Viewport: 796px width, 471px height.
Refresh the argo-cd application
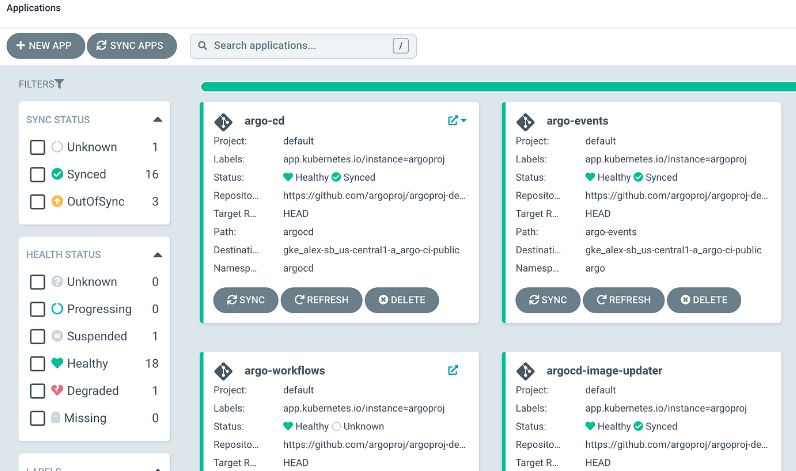pyautogui.click(x=321, y=300)
